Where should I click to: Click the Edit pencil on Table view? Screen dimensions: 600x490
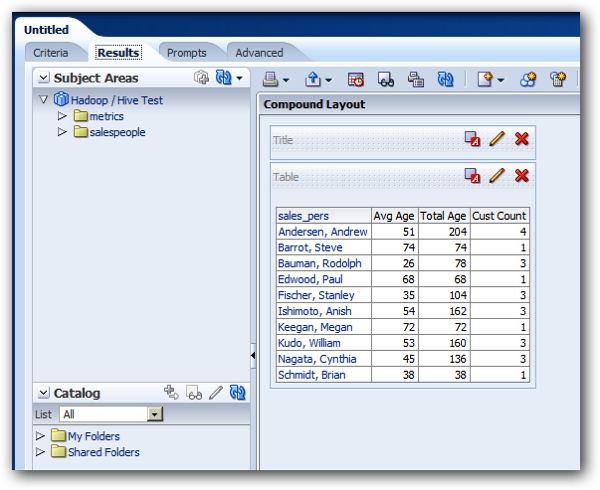point(497,175)
